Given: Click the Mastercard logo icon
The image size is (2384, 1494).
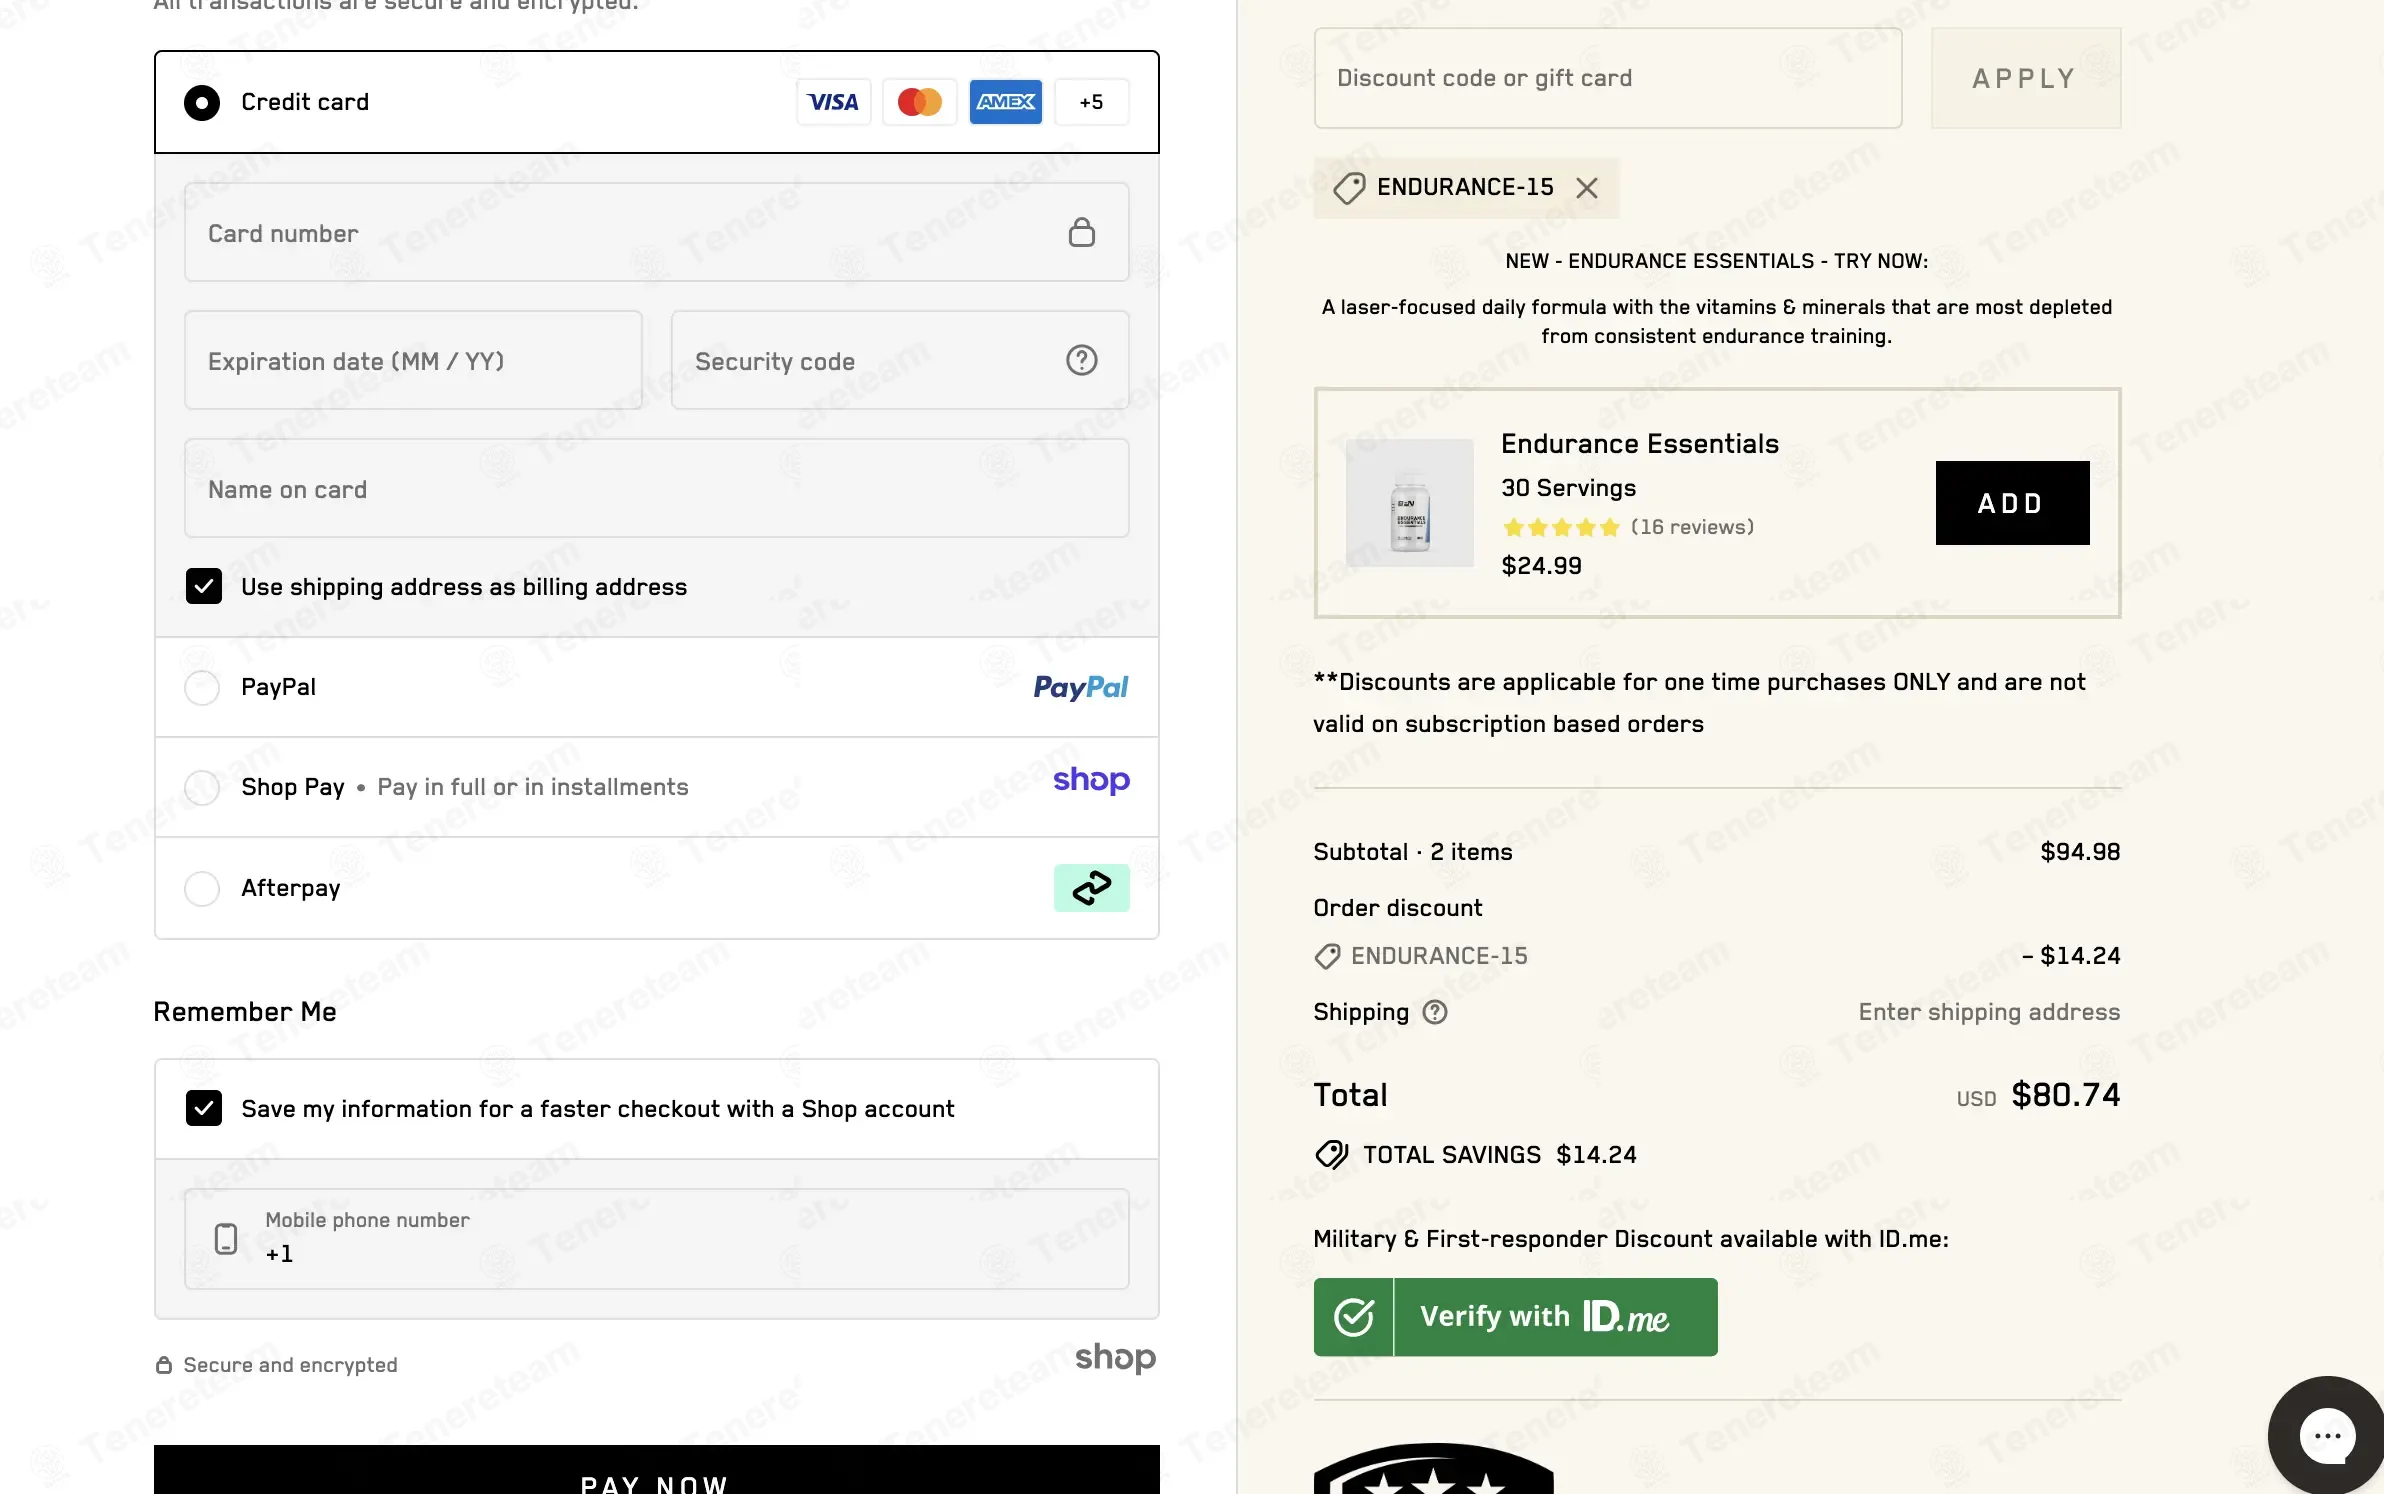Looking at the screenshot, I should tap(919, 102).
